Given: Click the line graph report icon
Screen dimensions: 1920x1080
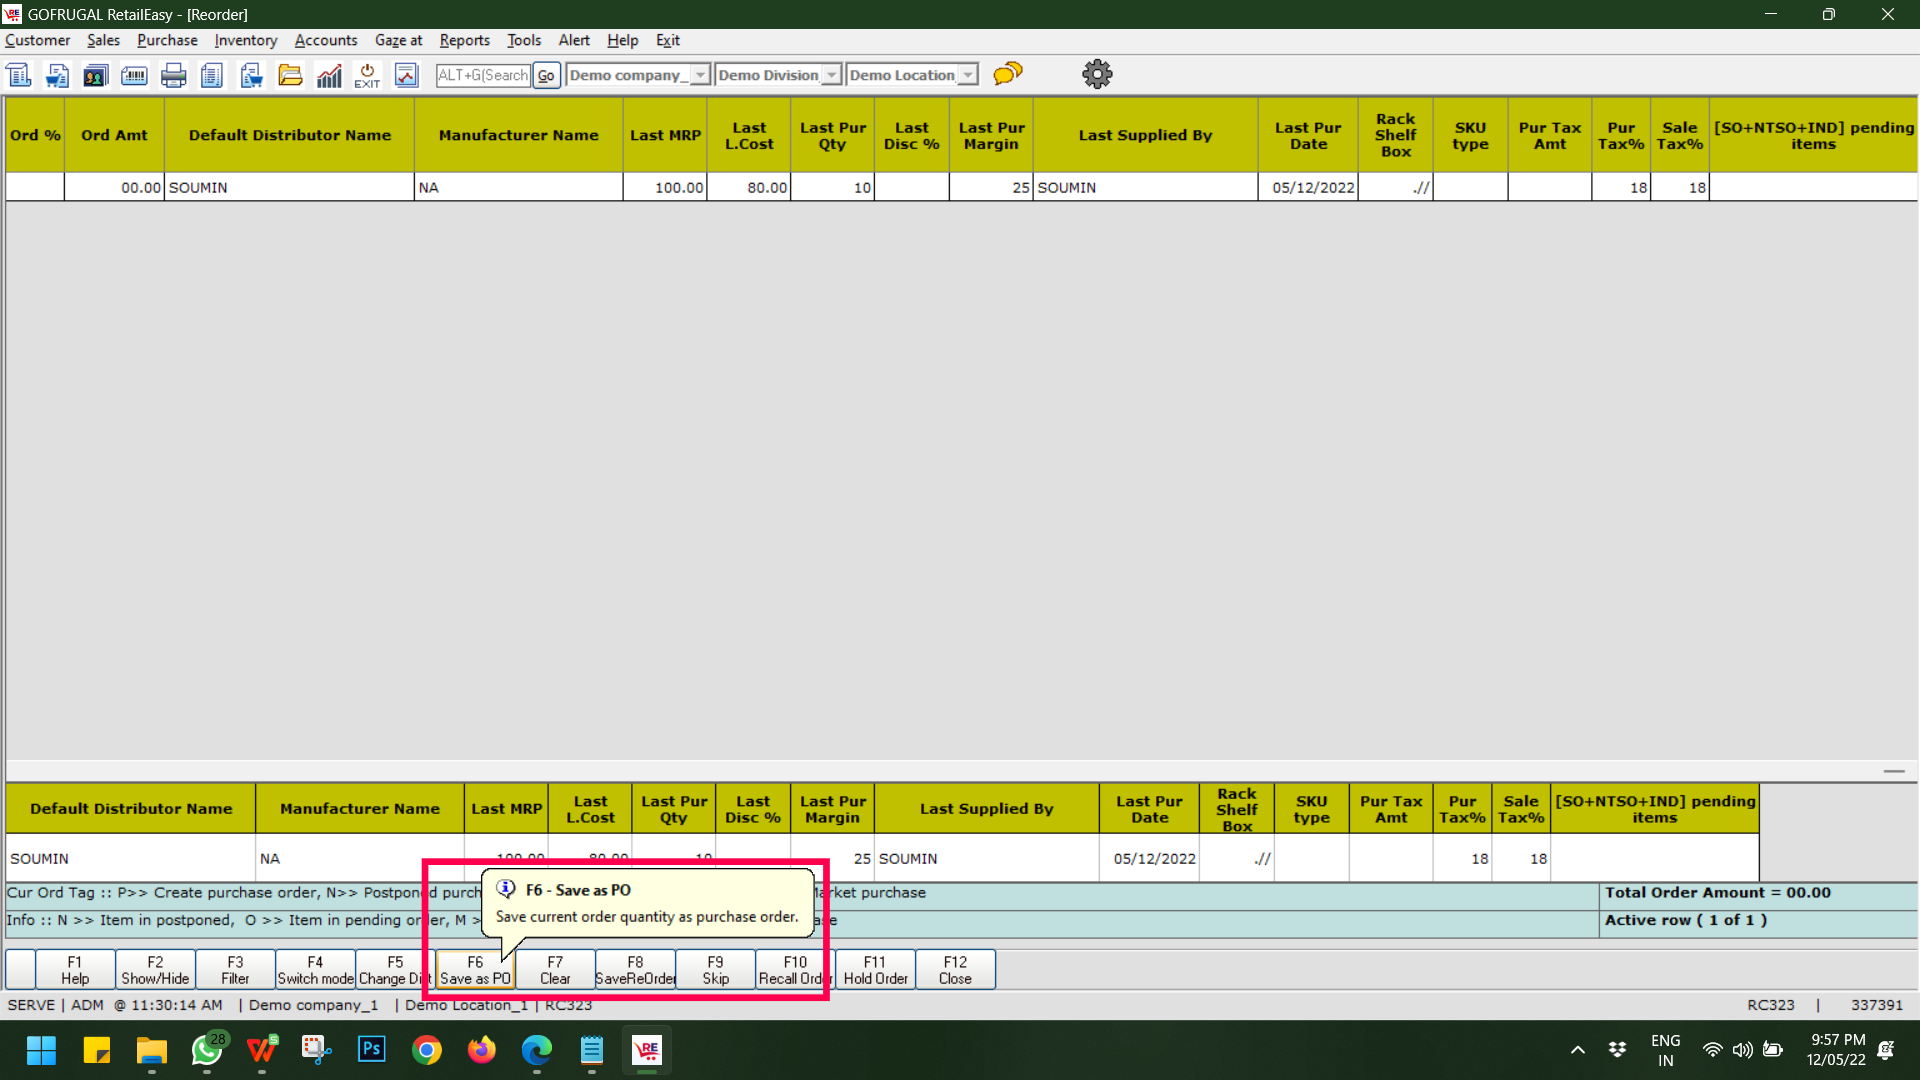Looking at the screenshot, I should coord(406,75).
